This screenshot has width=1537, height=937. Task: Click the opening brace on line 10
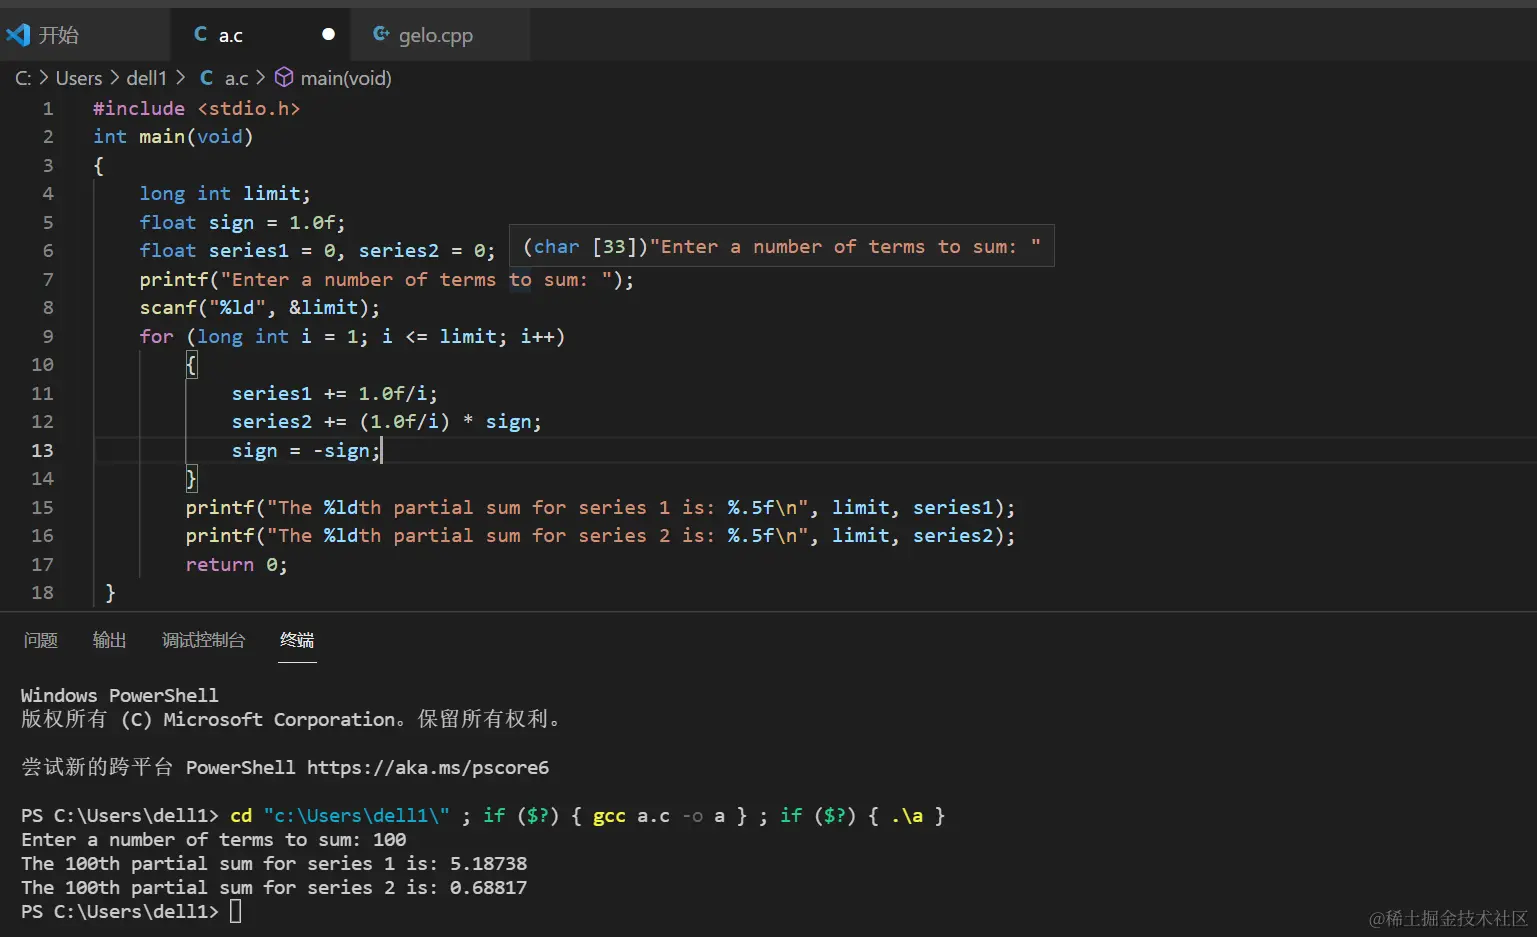pyautogui.click(x=191, y=364)
